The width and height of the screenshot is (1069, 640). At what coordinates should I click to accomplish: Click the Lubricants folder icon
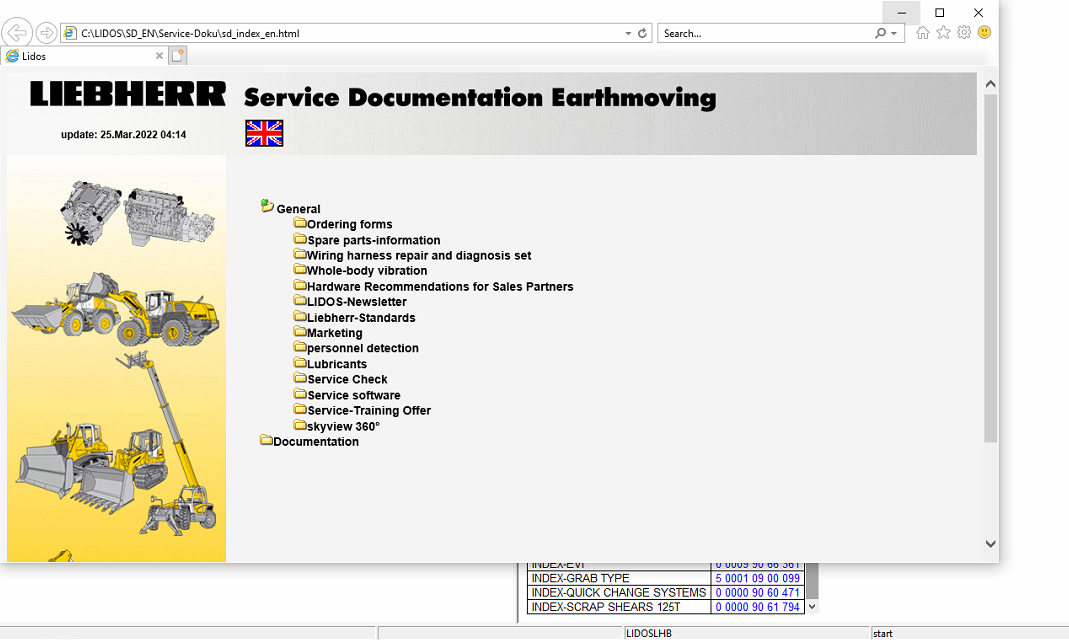(x=300, y=362)
